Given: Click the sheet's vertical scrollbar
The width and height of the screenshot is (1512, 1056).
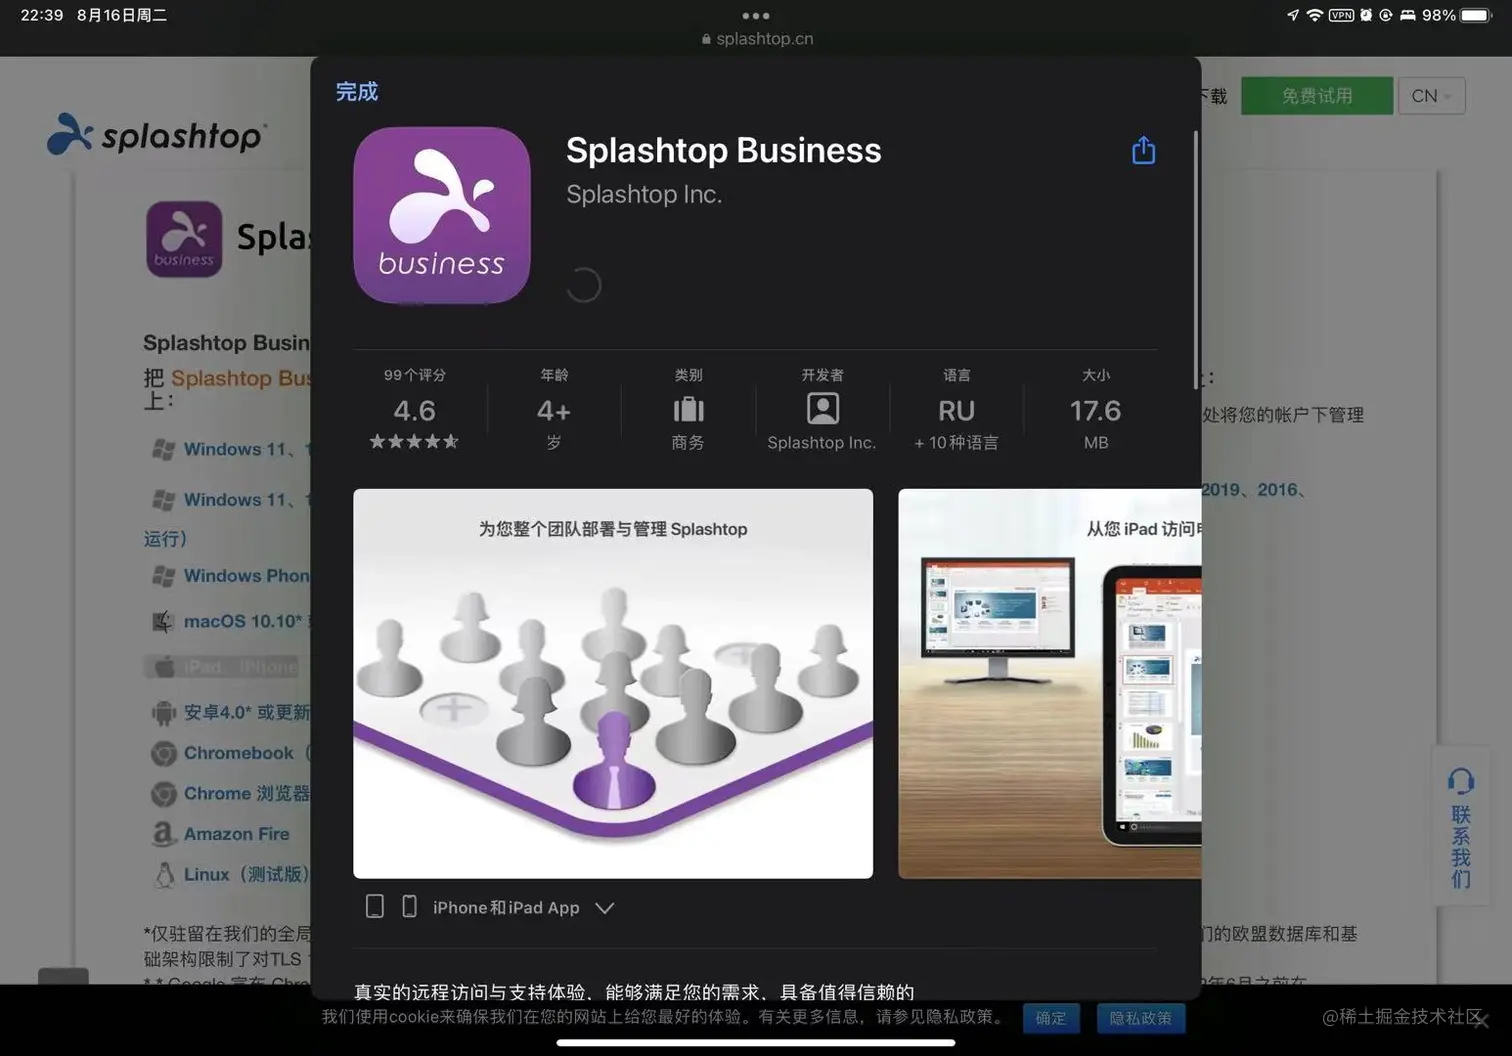Looking at the screenshot, I should click(x=1196, y=260).
